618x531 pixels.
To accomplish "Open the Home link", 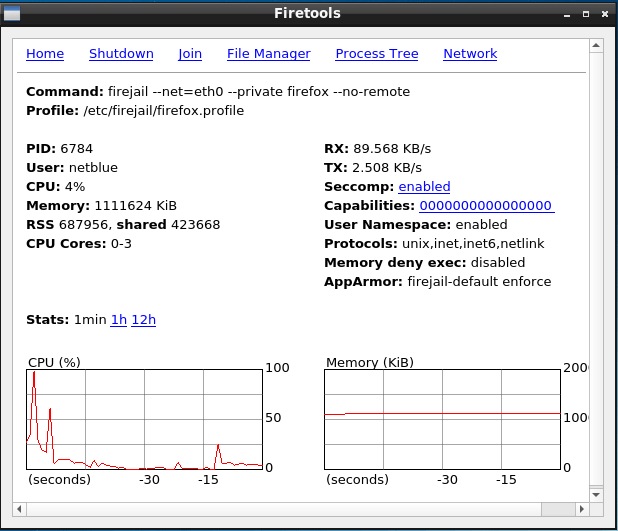I will click(45, 54).
